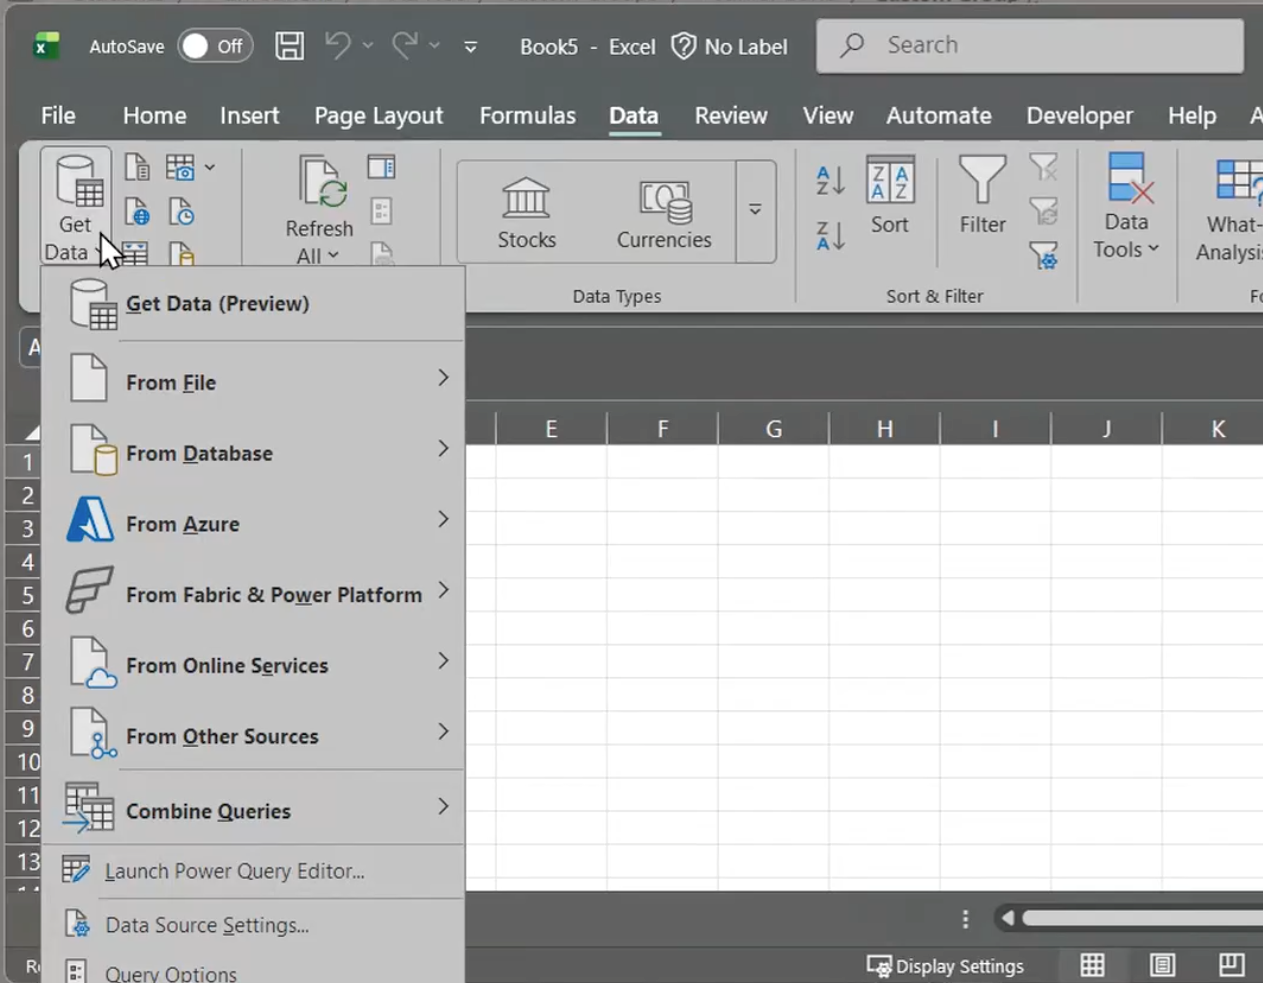Expand the Data Types gallery

point(755,210)
